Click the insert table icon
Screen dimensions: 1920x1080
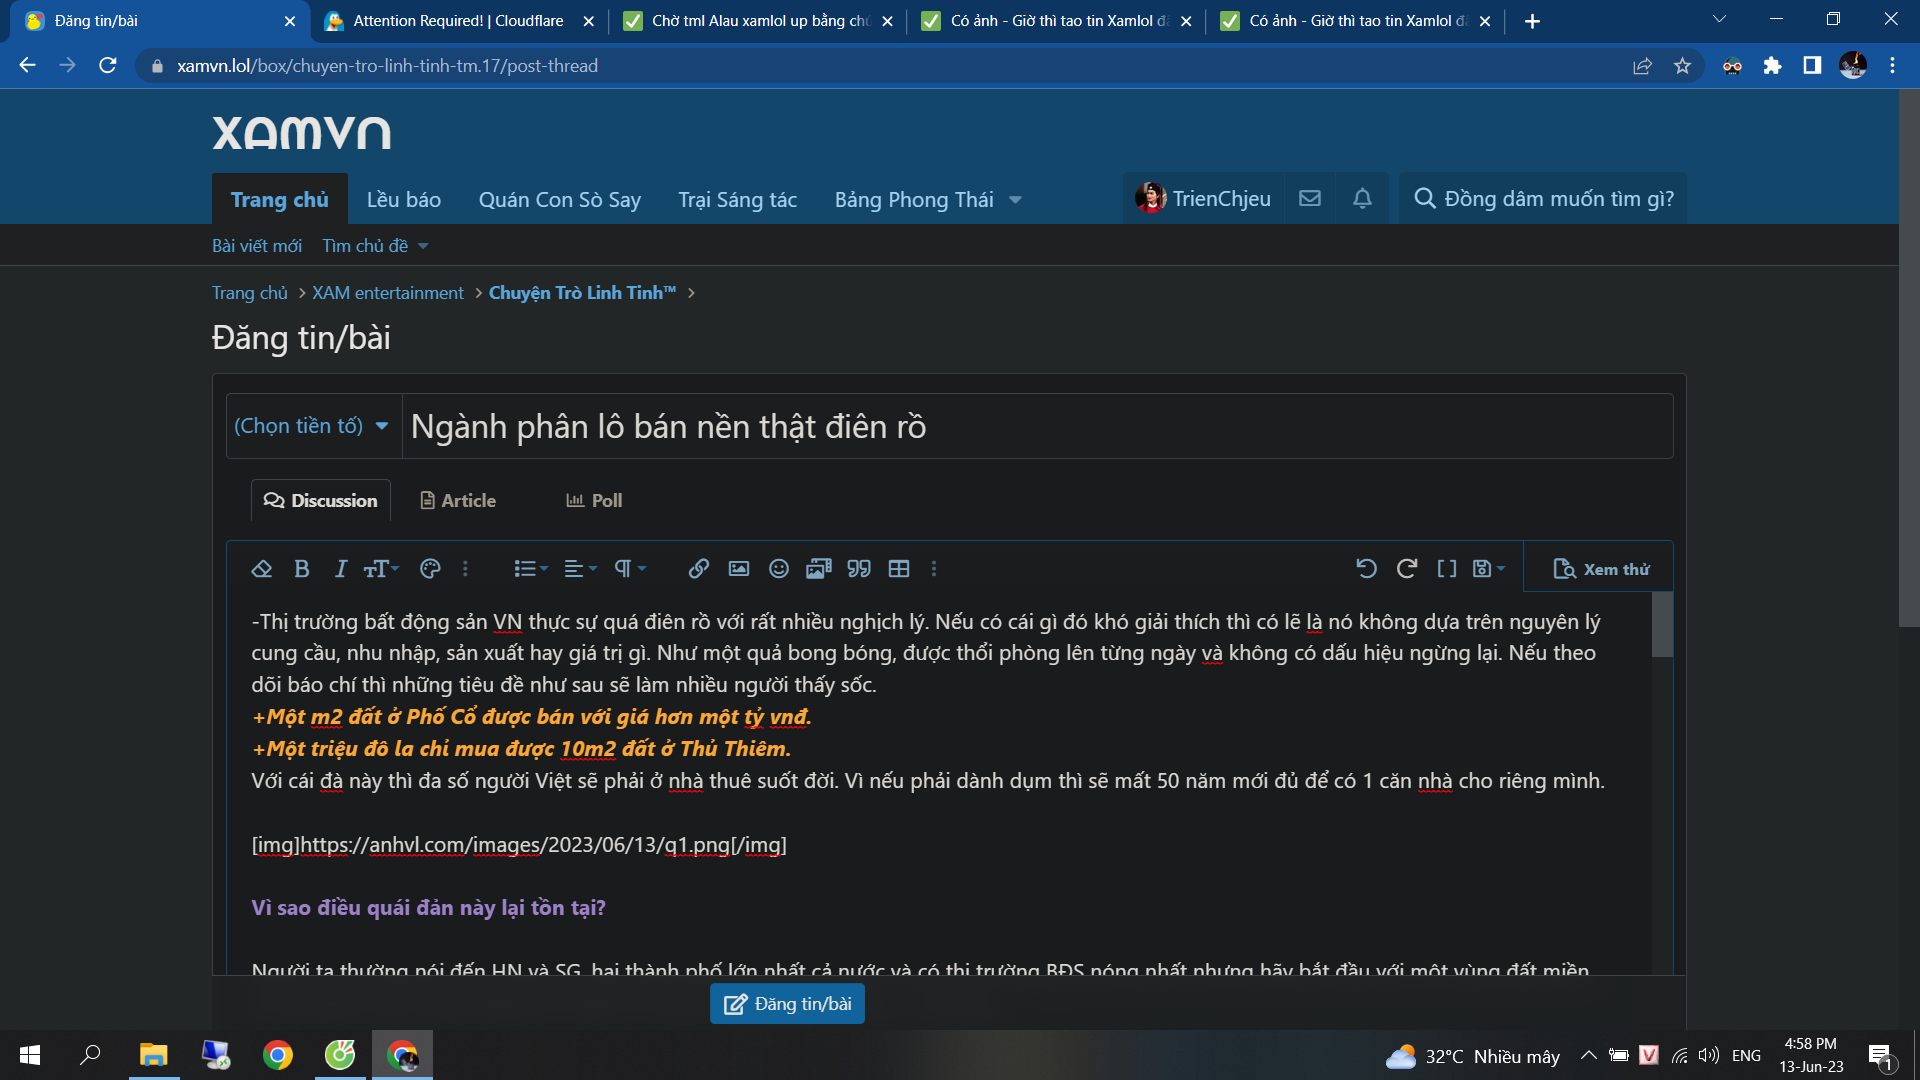(x=898, y=569)
